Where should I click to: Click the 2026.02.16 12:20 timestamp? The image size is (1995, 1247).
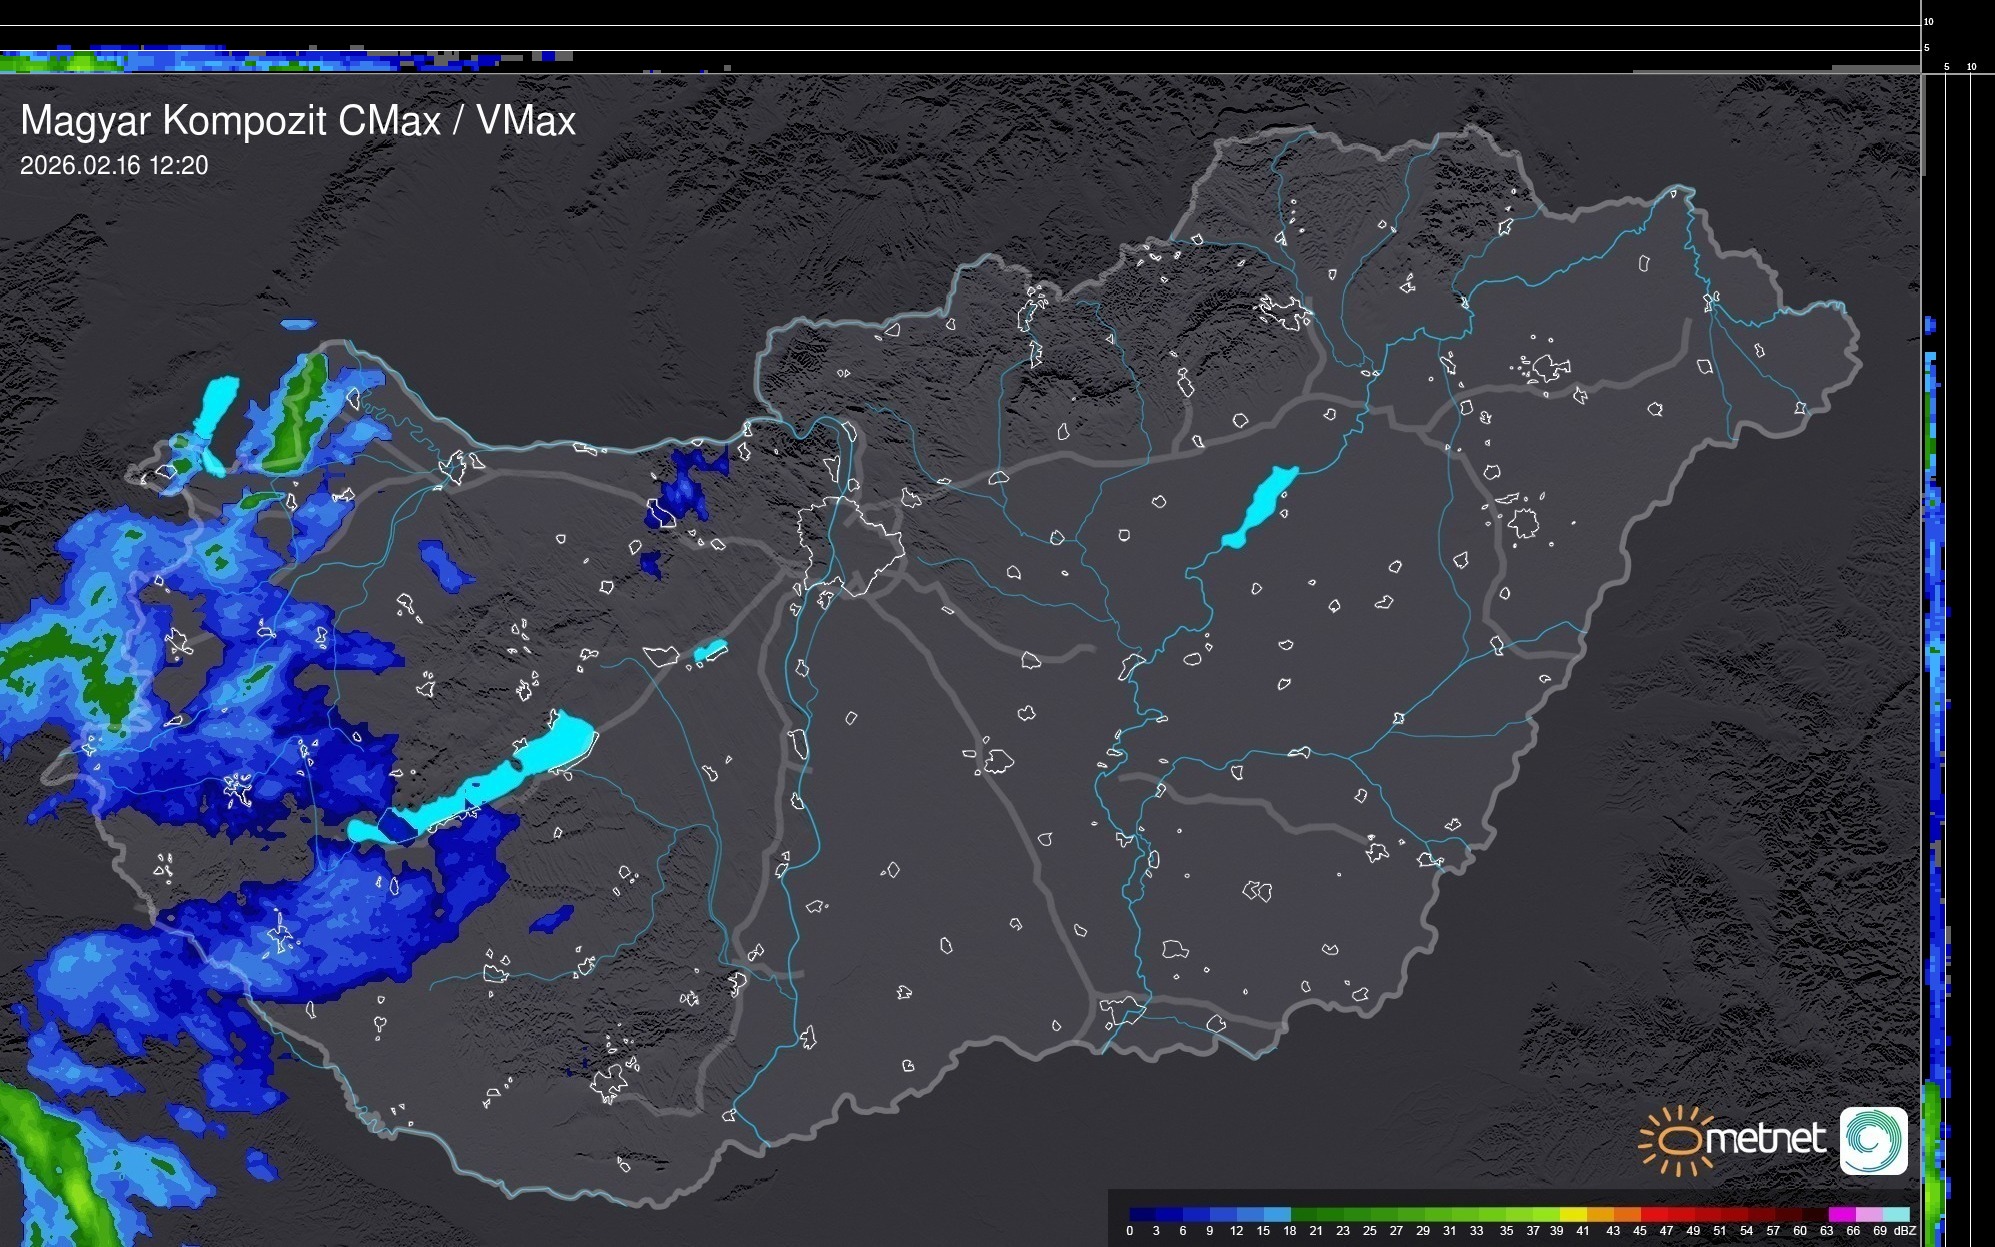coord(114,165)
